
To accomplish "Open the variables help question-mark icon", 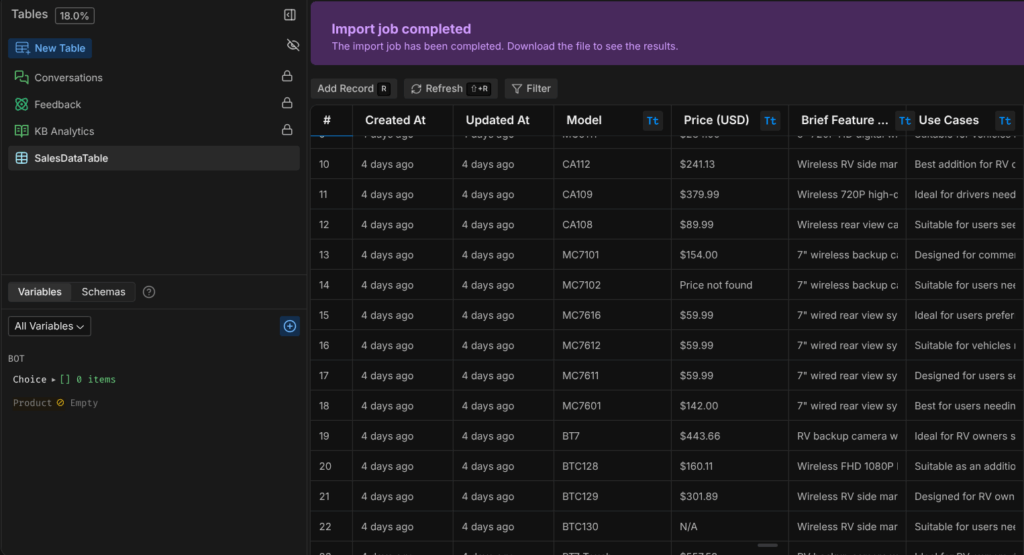I will [x=149, y=292].
